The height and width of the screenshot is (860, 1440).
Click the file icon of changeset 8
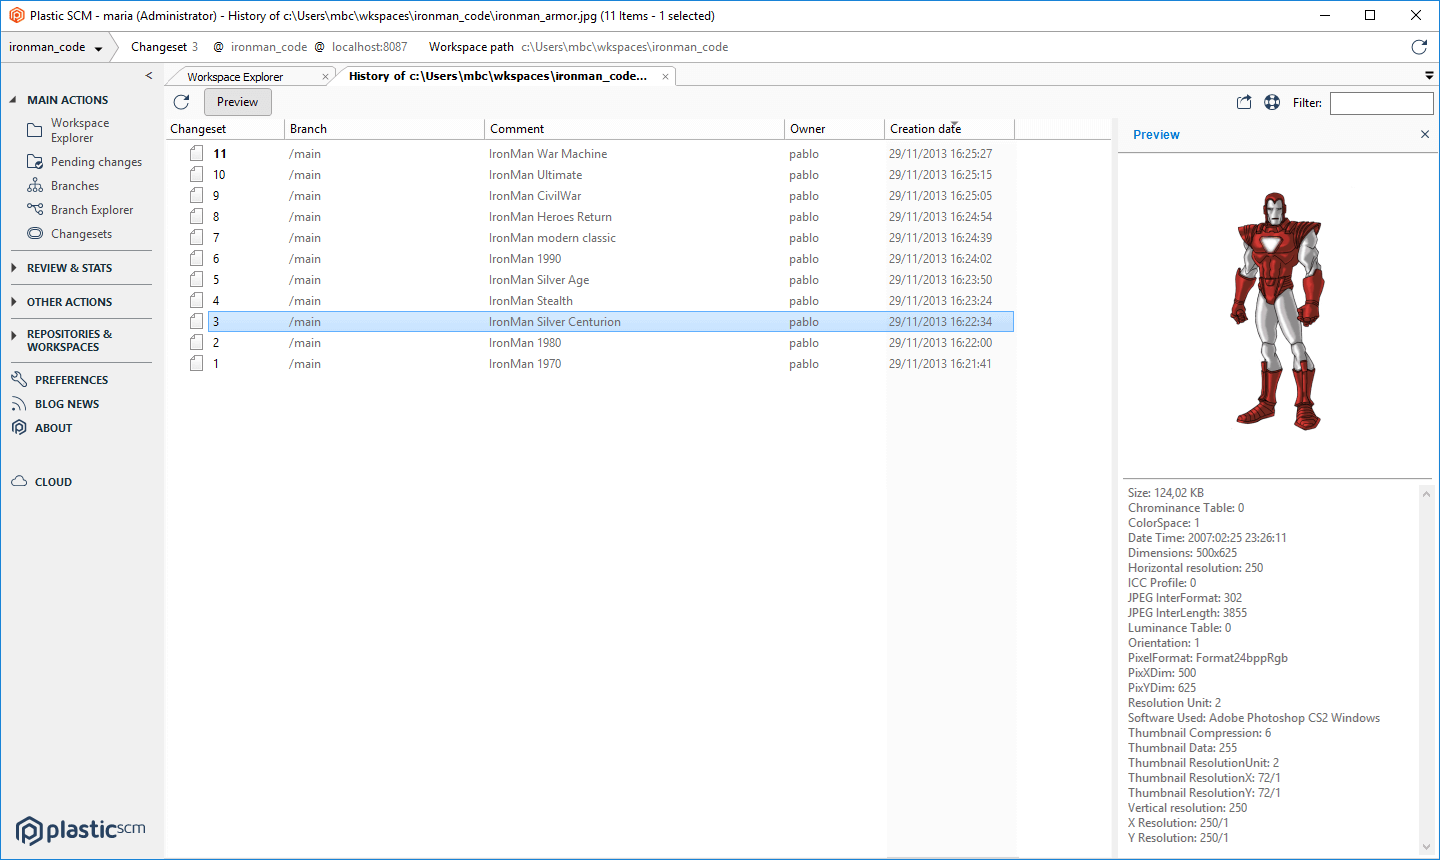coord(197,217)
